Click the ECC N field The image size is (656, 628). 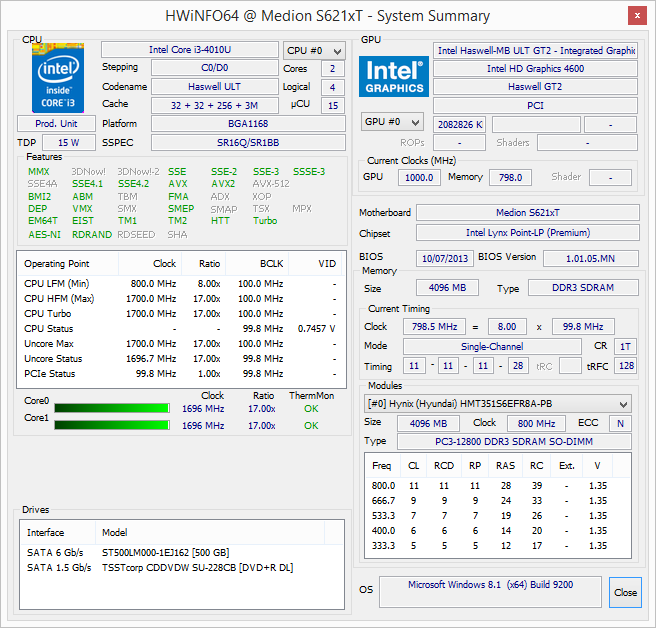(620, 423)
